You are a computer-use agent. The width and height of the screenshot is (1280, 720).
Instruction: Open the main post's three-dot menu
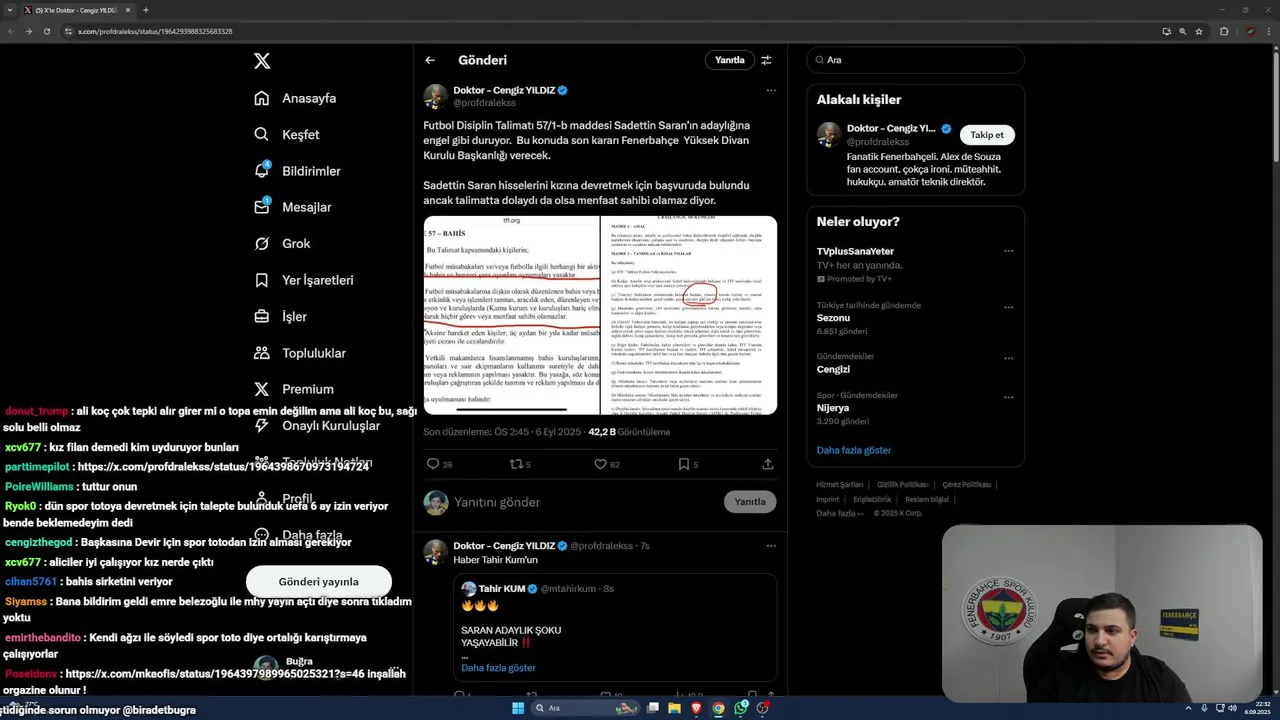(x=771, y=90)
